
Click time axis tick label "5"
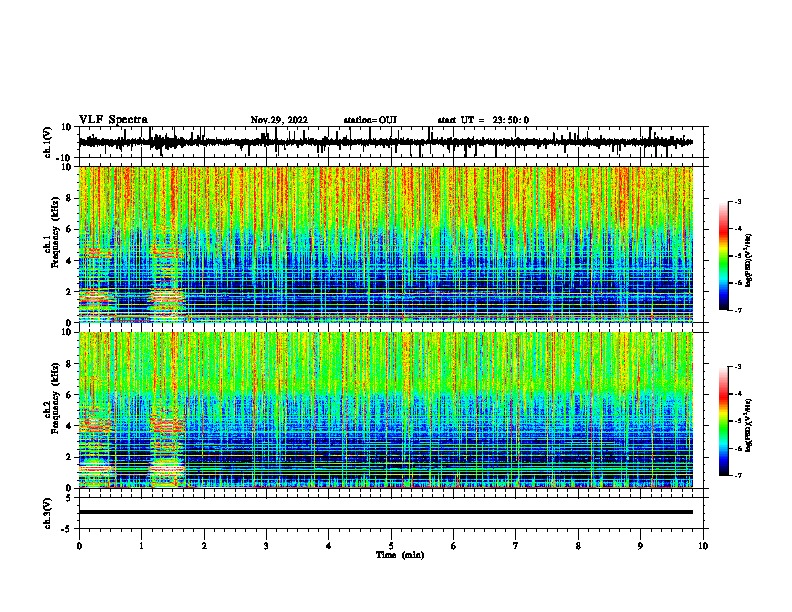point(391,546)
